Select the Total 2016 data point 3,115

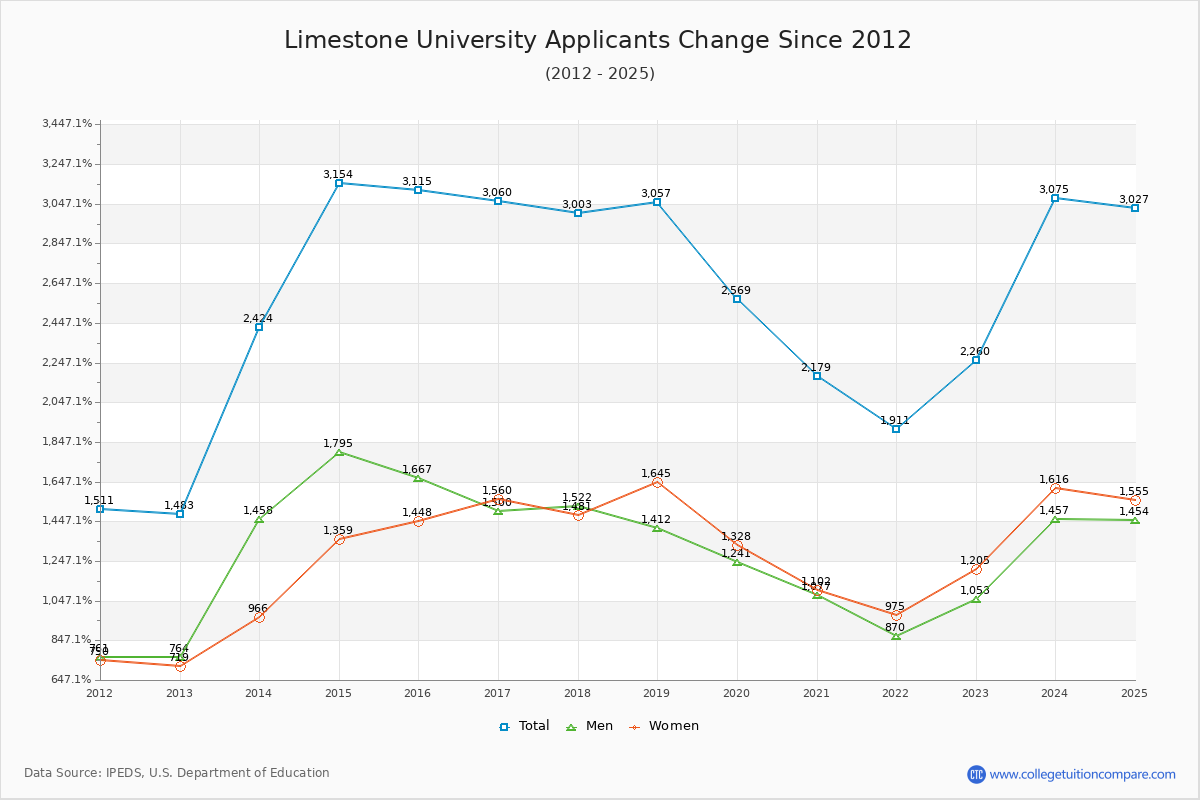point(418,190)
